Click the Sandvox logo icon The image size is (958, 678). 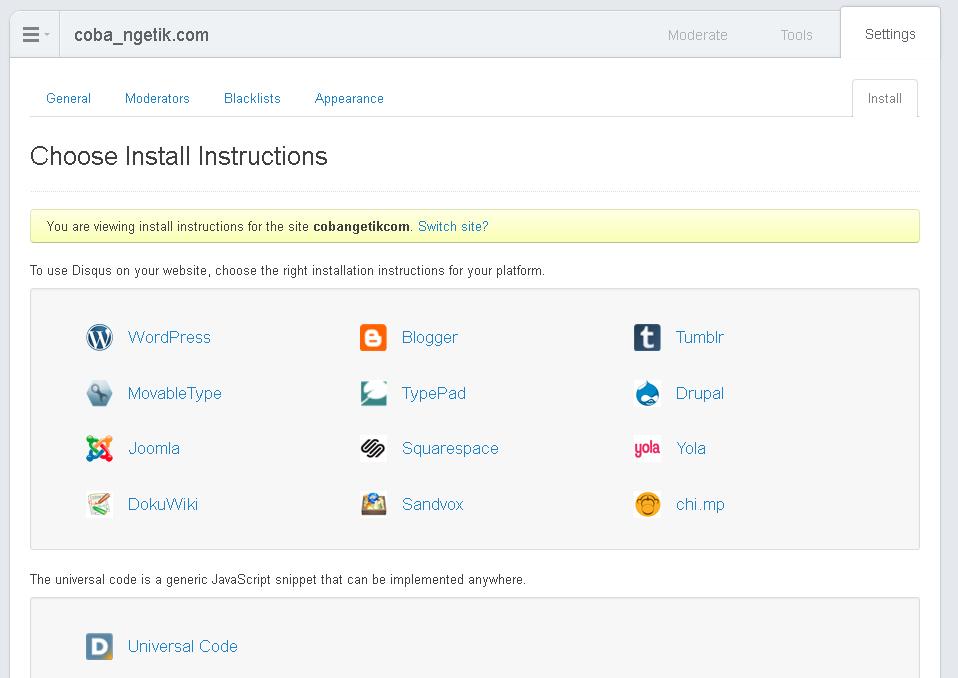tap(373, 505)
